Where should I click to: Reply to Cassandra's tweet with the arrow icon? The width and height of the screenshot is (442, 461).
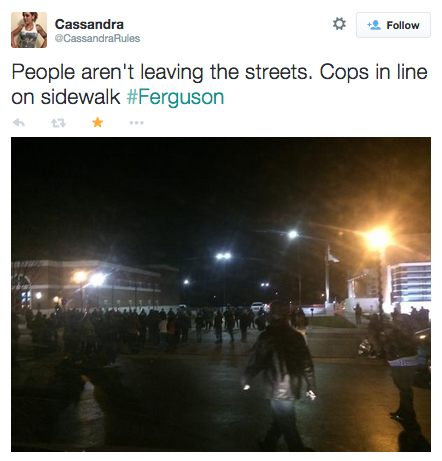pyautogui.click(x=19, y=123)
